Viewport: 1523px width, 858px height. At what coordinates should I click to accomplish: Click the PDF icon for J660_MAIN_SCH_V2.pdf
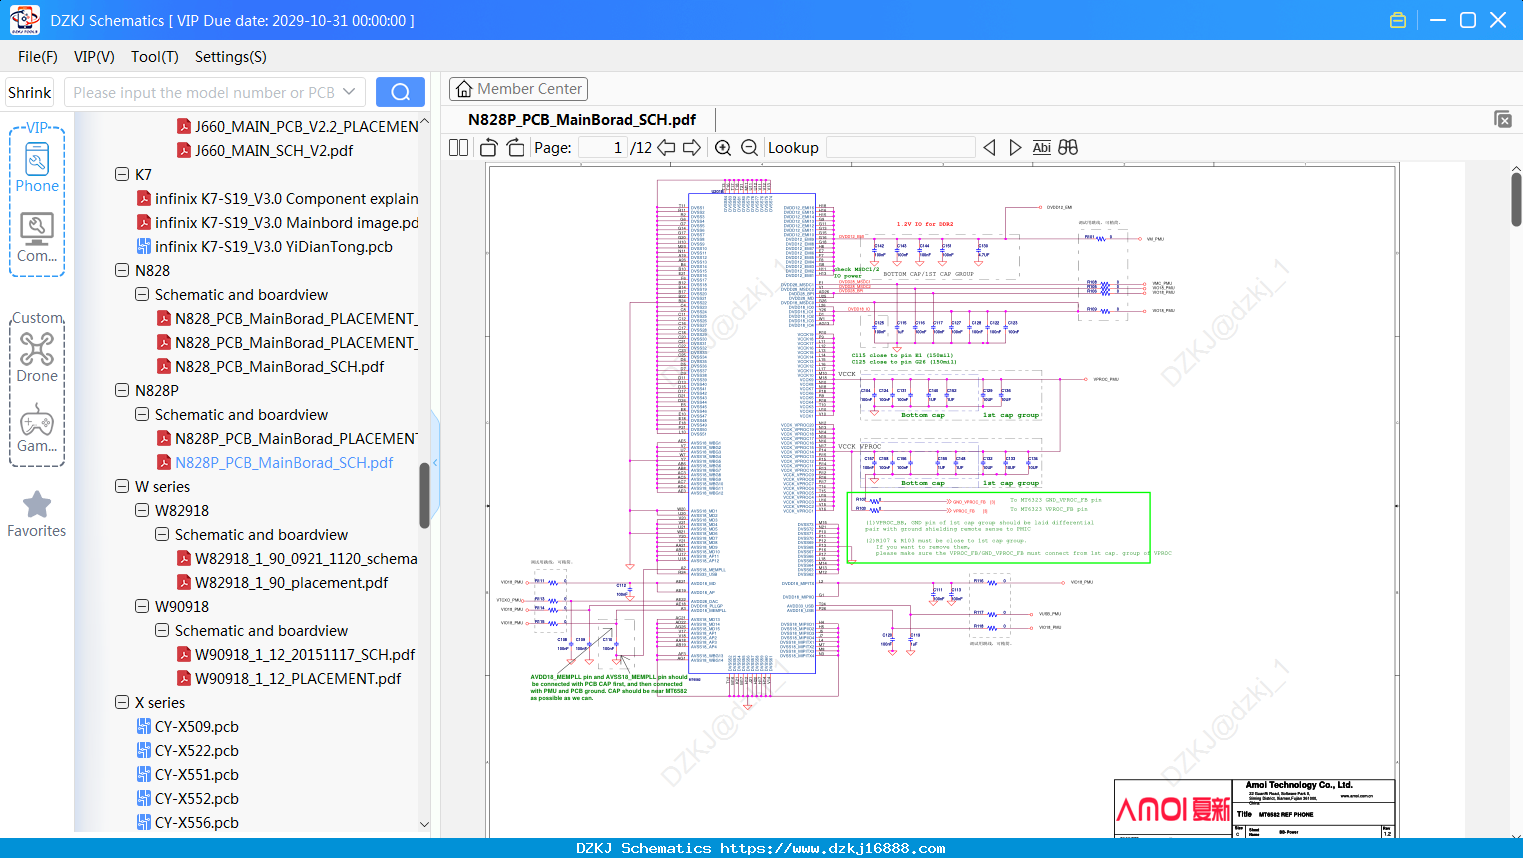184,150
